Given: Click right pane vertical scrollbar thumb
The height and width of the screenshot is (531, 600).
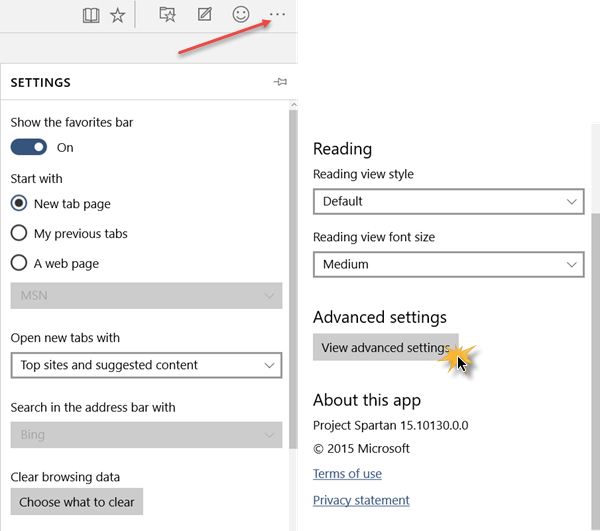Looking at the screenshot, I should click(595, 371).
